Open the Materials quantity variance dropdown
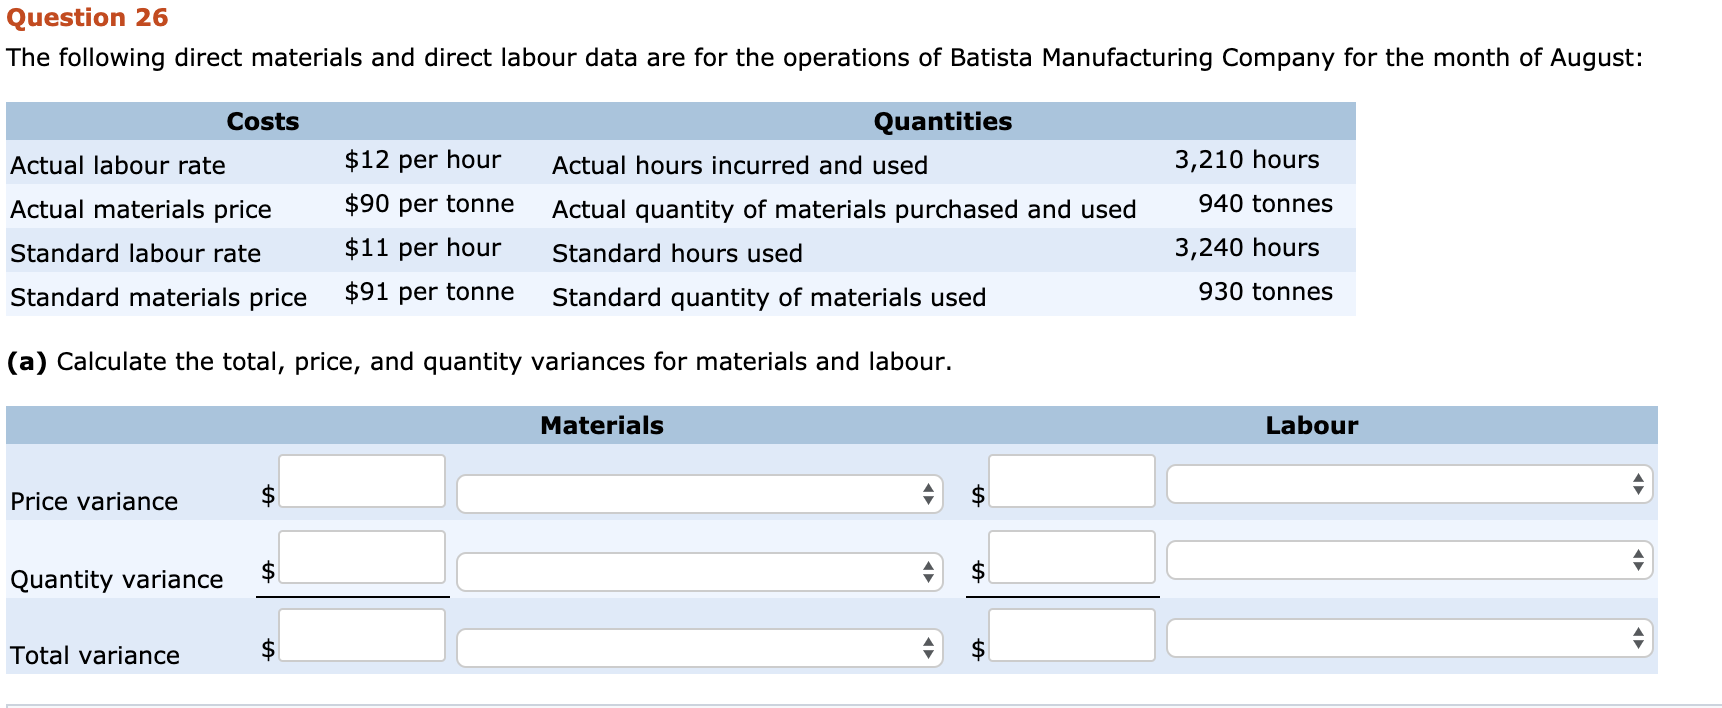Image resolution: width=1722 pixels, height=708 pixels. click(700, 572)
